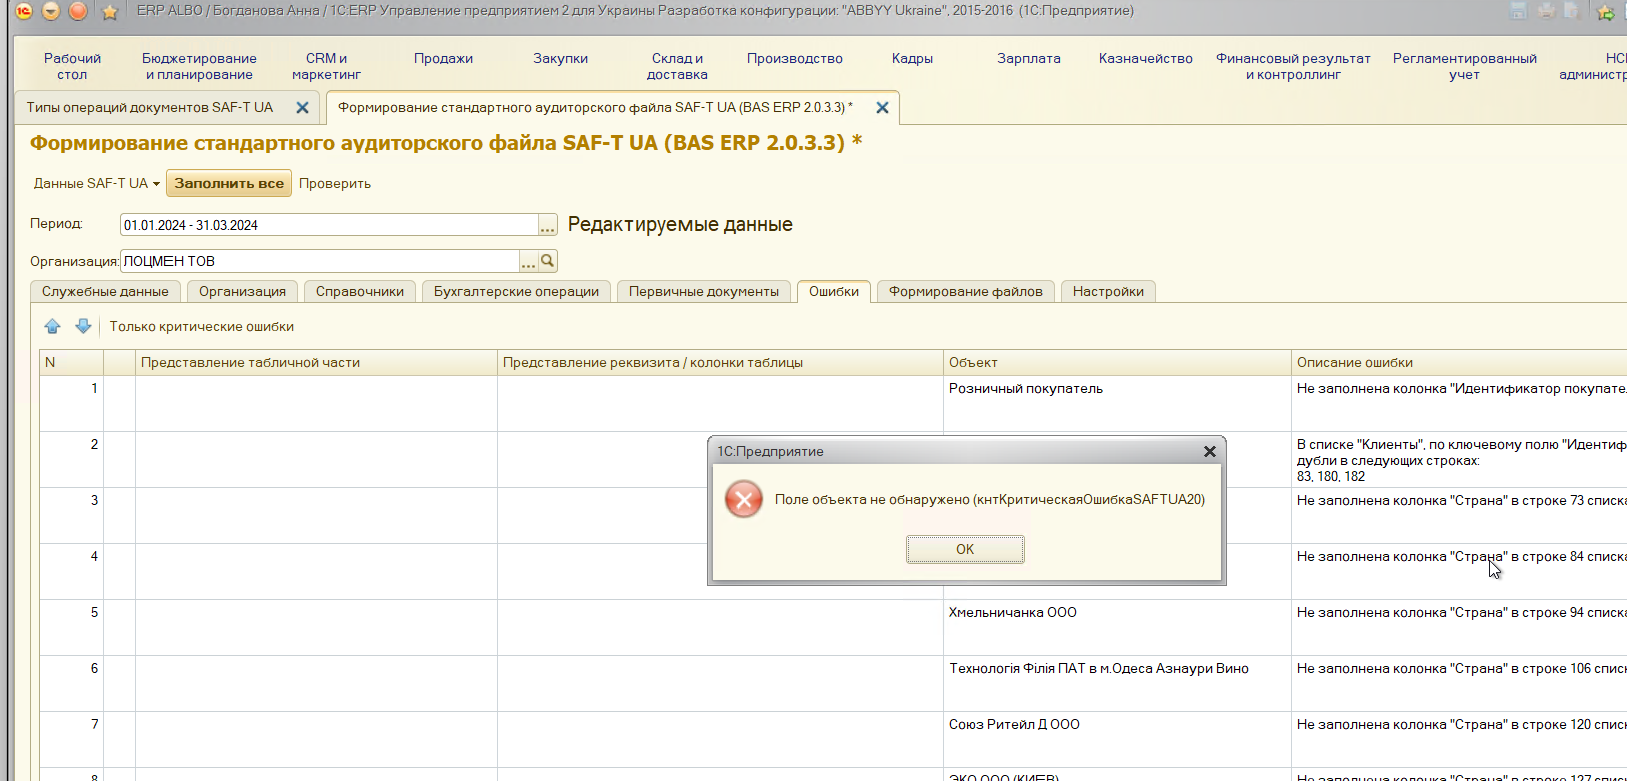Click the 'Описание ошибки' column header
Viewport: 1627px width, 781px height.
[x=1459, y=362]
